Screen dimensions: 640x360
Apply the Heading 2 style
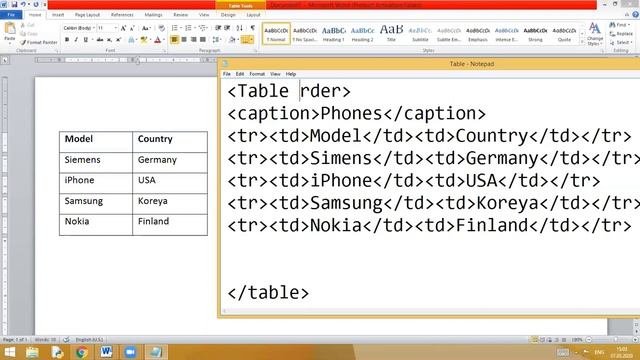pos(362,33)
